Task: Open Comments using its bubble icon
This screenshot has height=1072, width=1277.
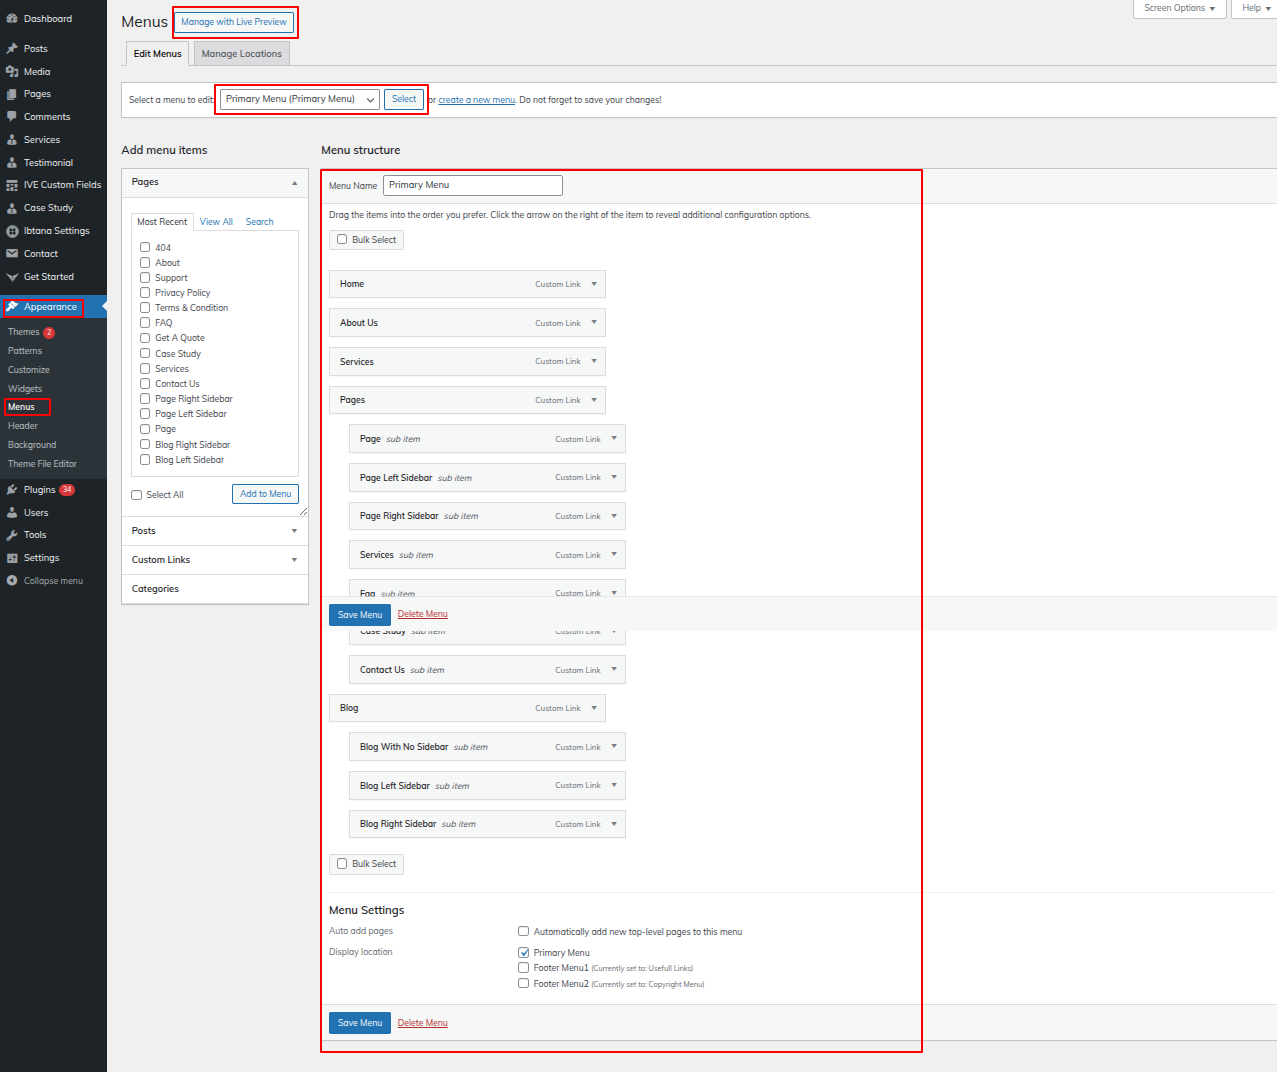Action: tap(12, 117)
